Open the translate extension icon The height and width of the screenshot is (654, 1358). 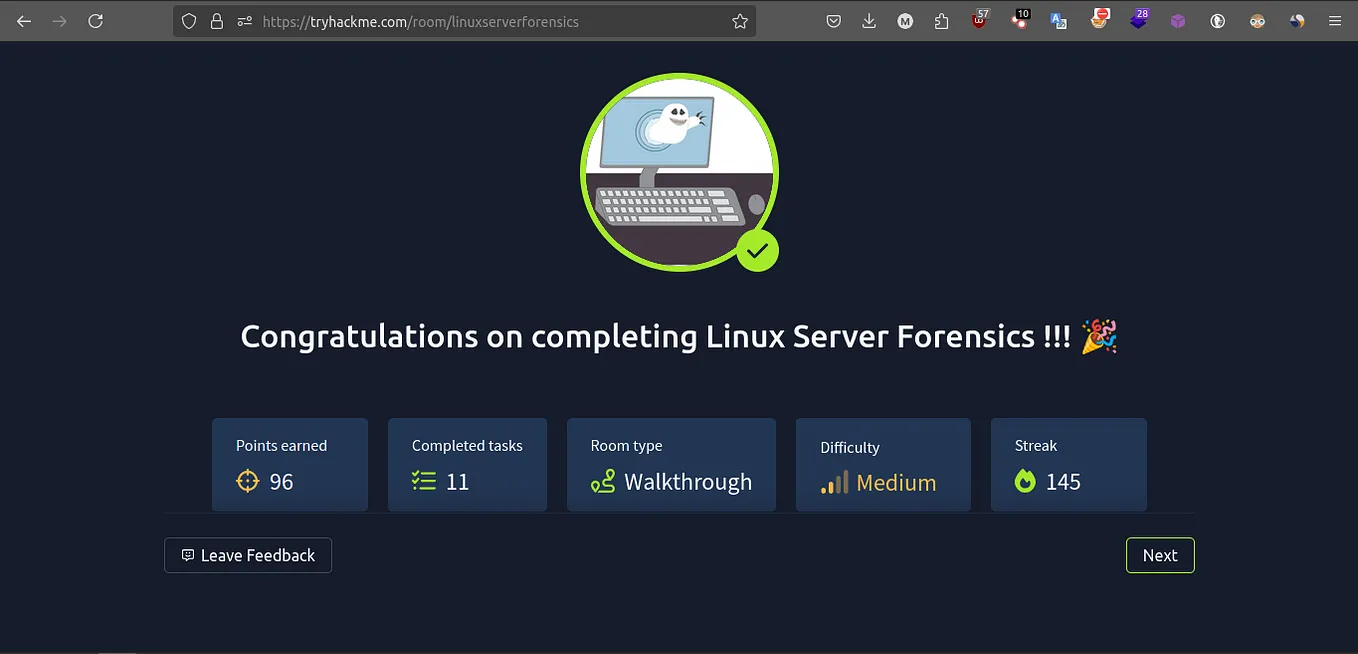(x=1058, y=20)
